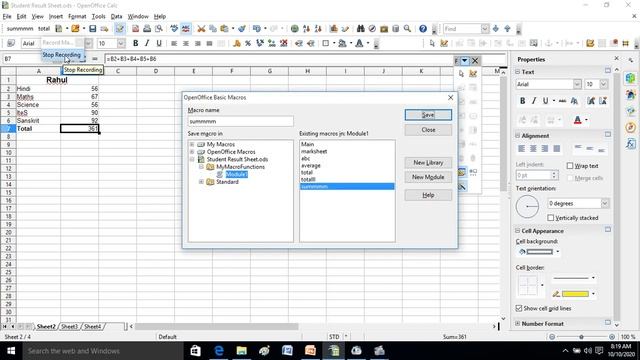Select the marksheet macro in list
Screen dimensions: 640x360
[x=314, y=151]
